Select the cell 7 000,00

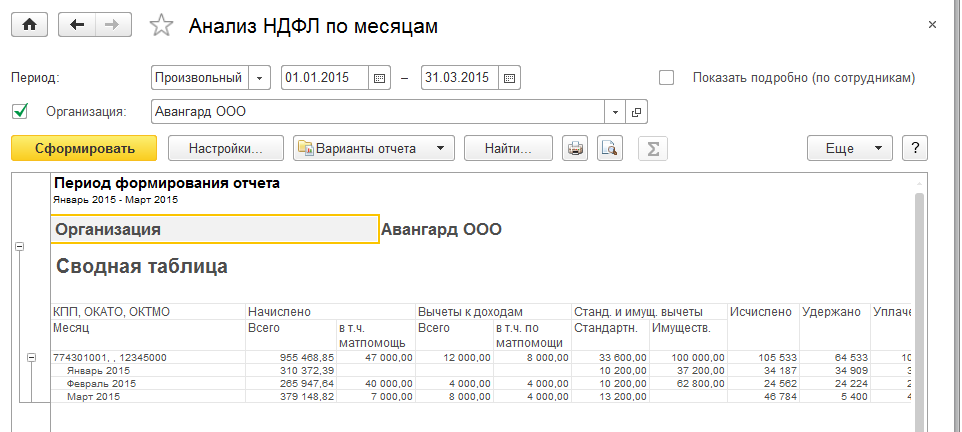pyautogui.click(x=376, y=396)
